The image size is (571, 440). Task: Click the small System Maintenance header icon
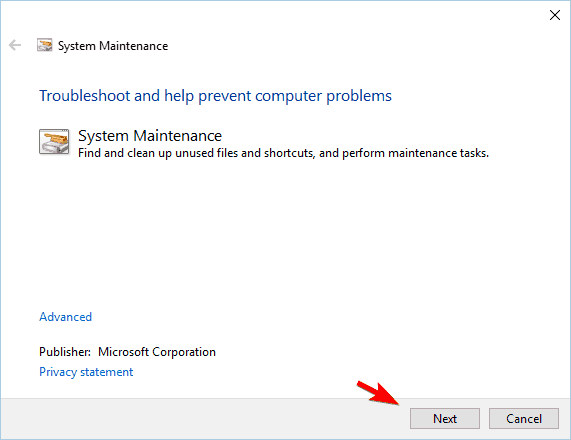44,46
